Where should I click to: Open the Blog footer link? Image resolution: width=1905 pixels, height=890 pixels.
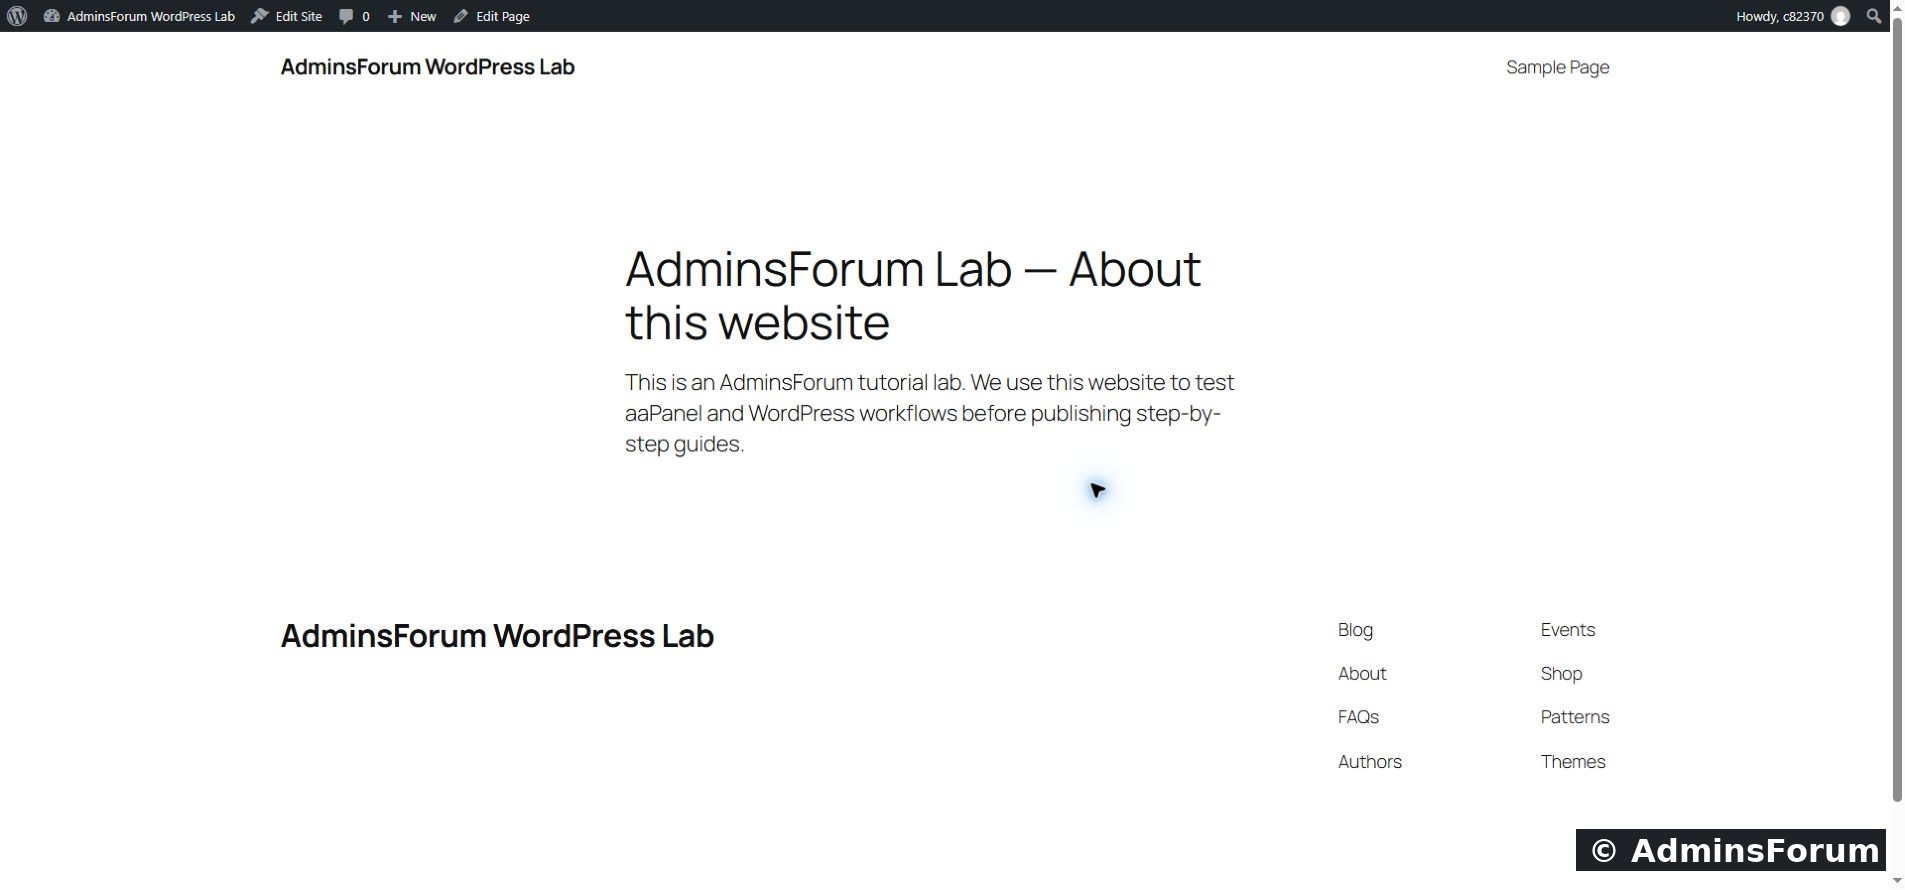tap(1355, 630)
